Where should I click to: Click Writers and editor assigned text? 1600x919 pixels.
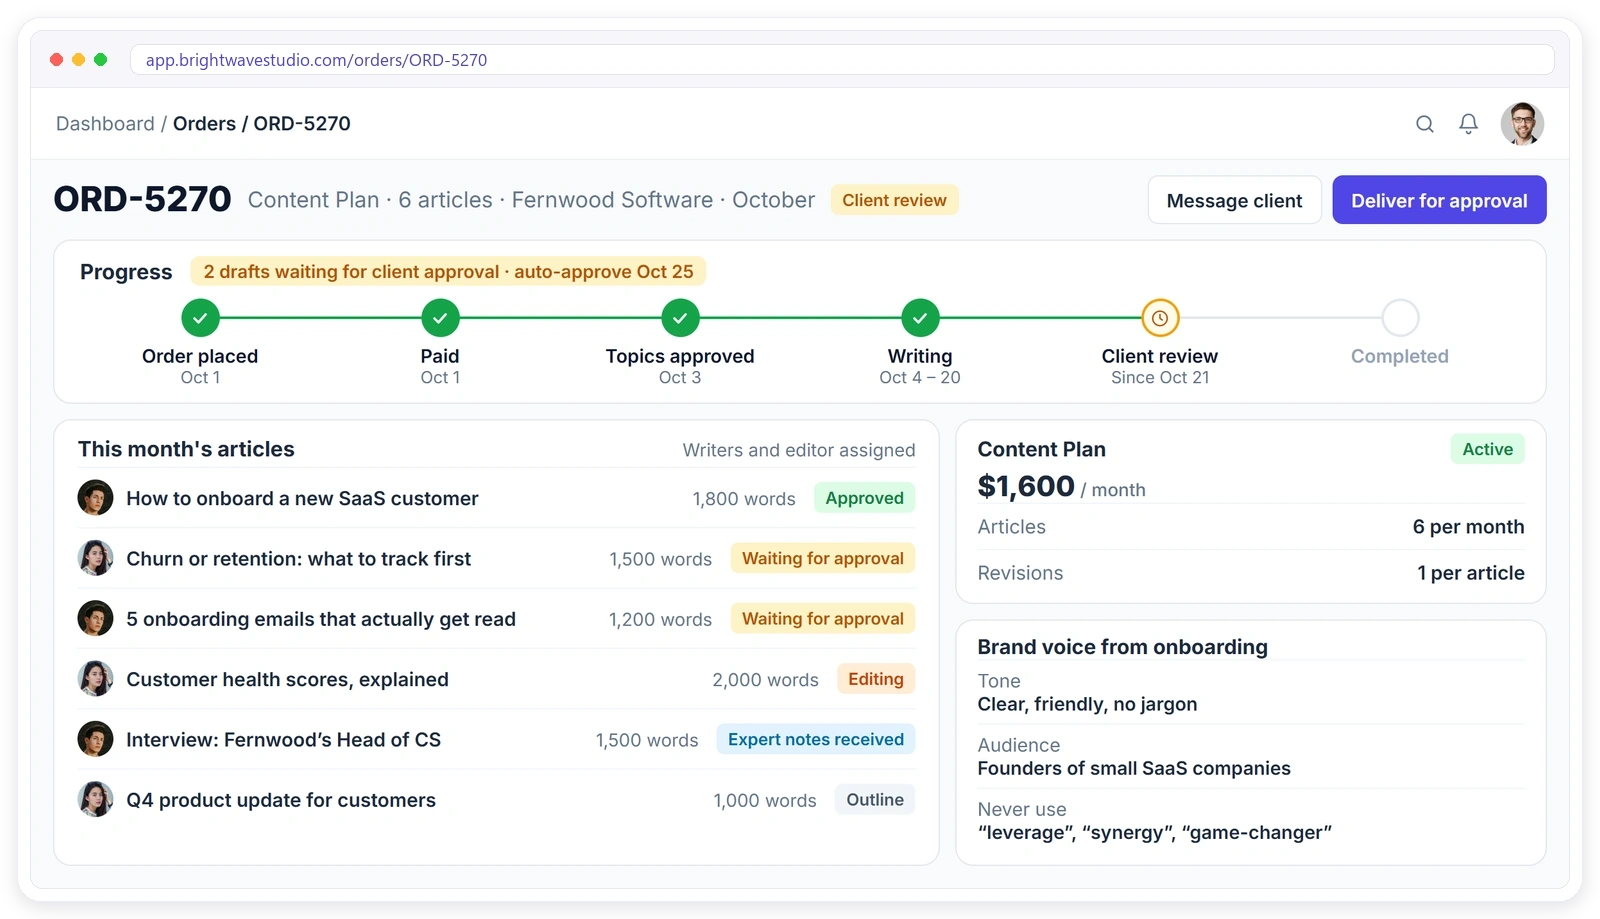coord(798,450)
